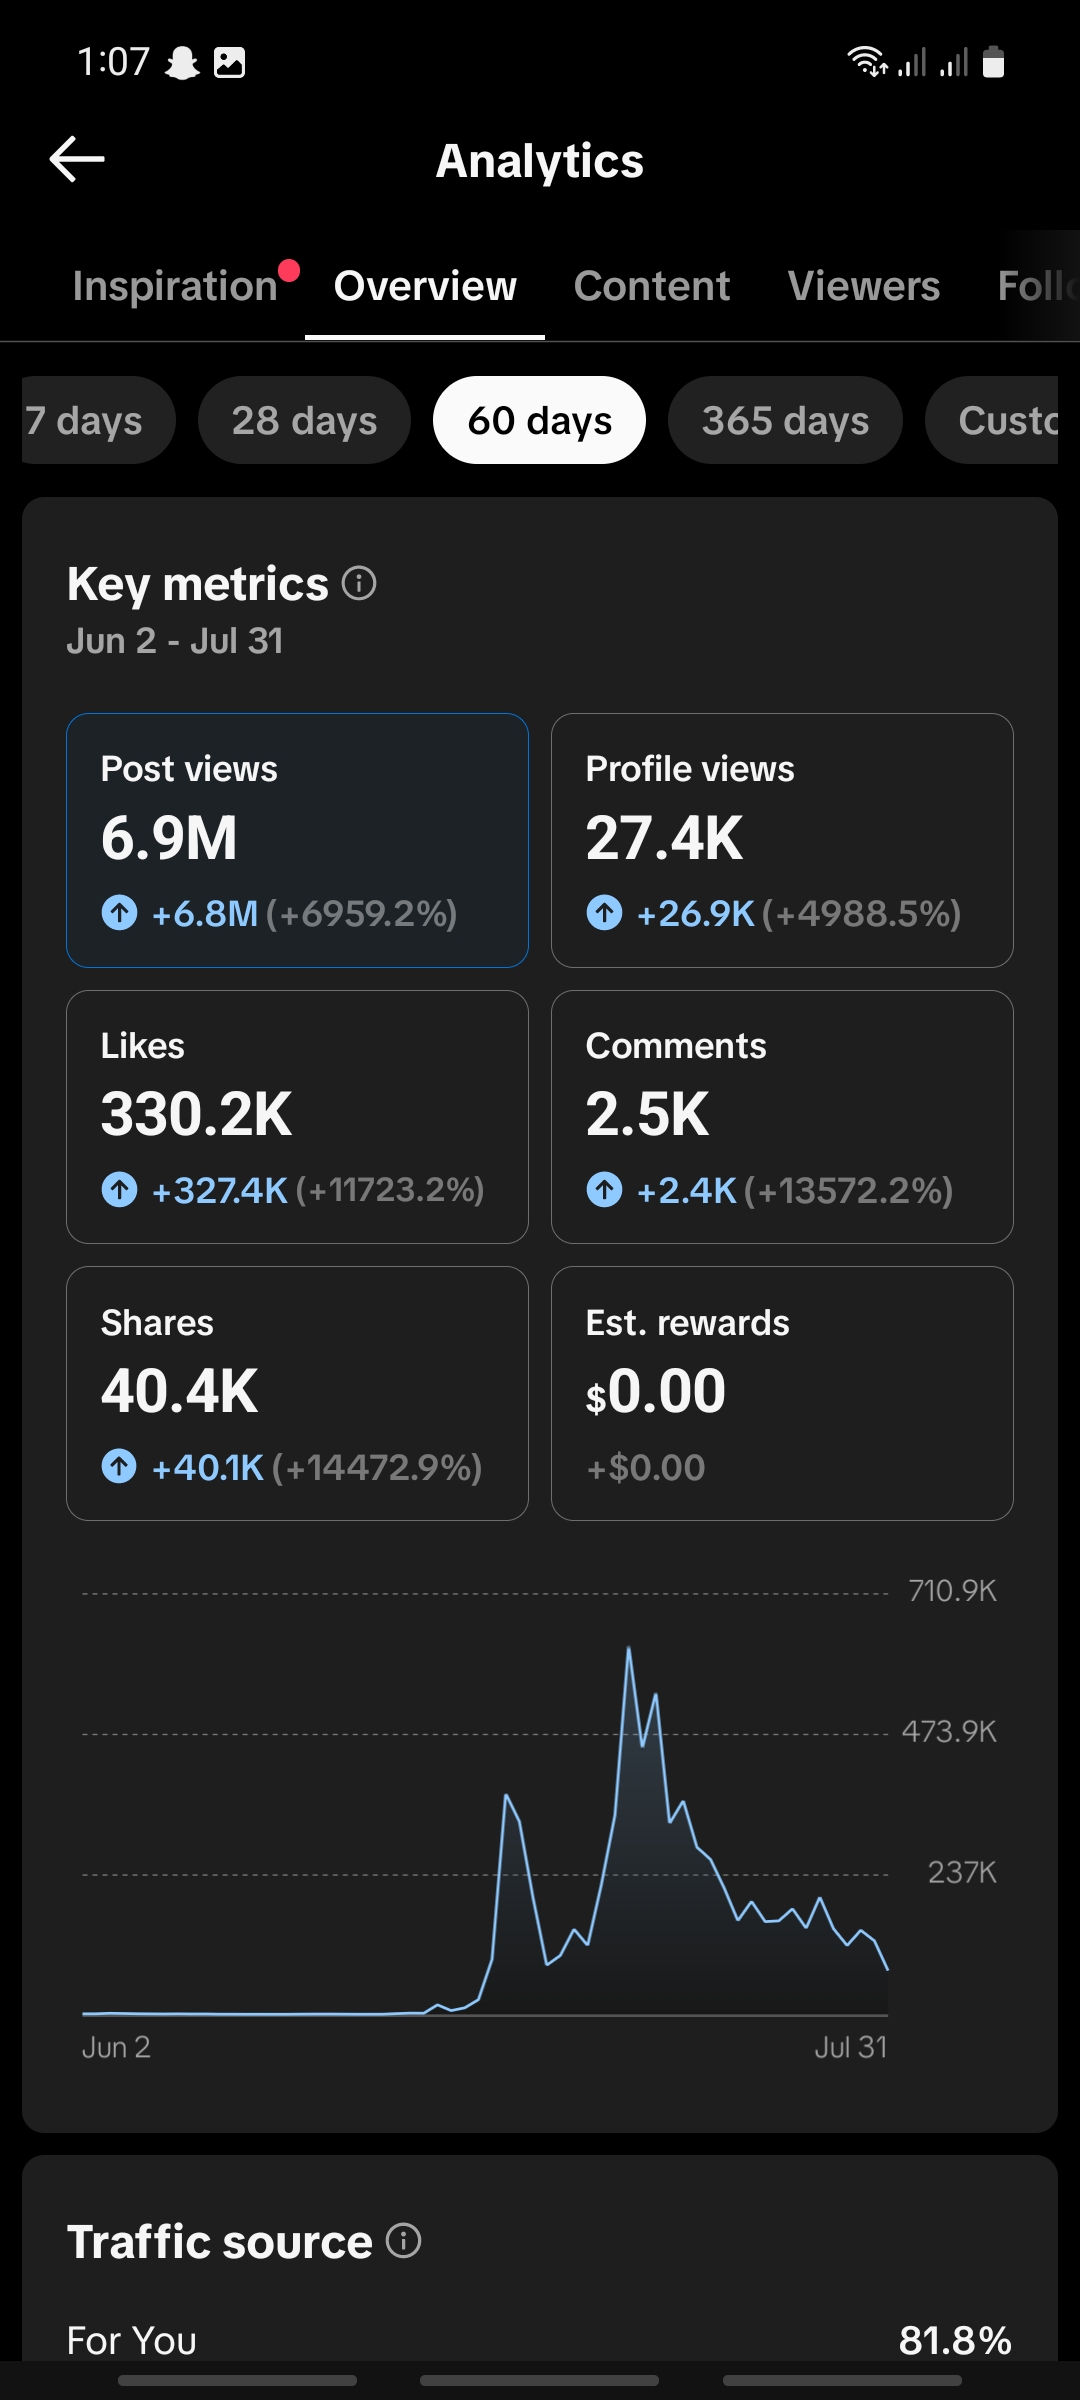Open the Custom date range chip
This screenshot has height=2400, width=1080.
[992, 420]
